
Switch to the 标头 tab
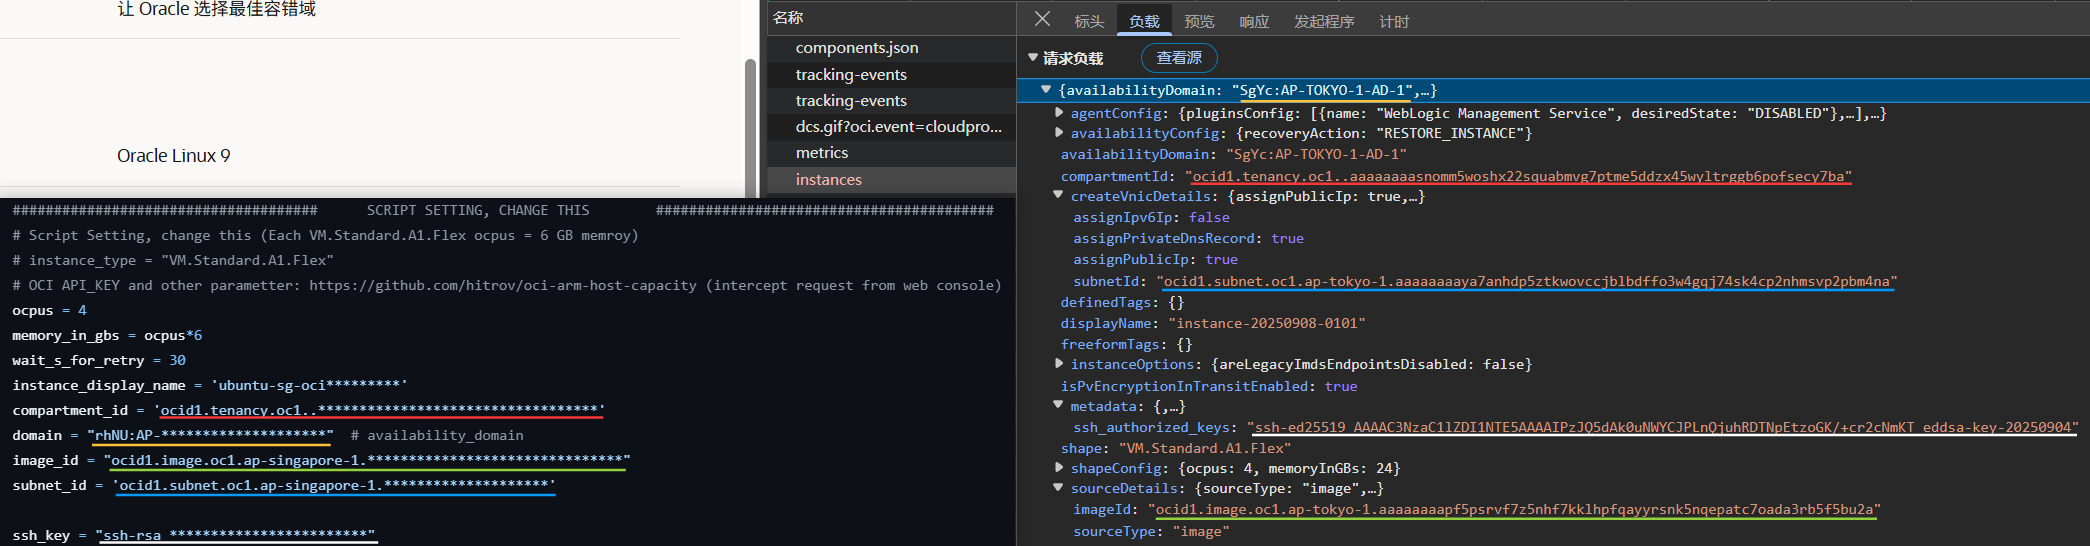tap(1089, 21)
